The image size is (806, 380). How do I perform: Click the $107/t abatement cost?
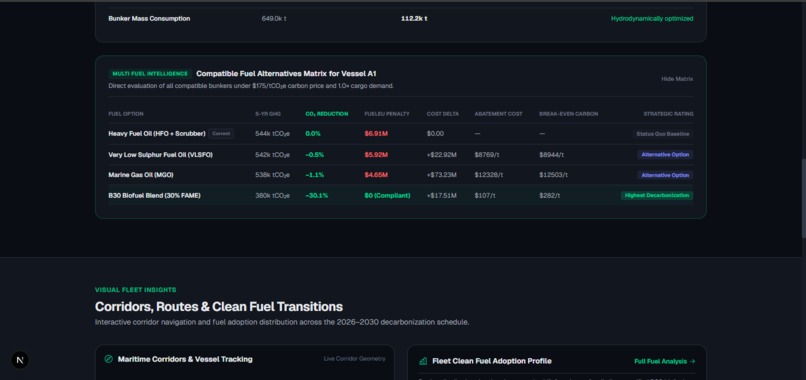click(485, 195)
